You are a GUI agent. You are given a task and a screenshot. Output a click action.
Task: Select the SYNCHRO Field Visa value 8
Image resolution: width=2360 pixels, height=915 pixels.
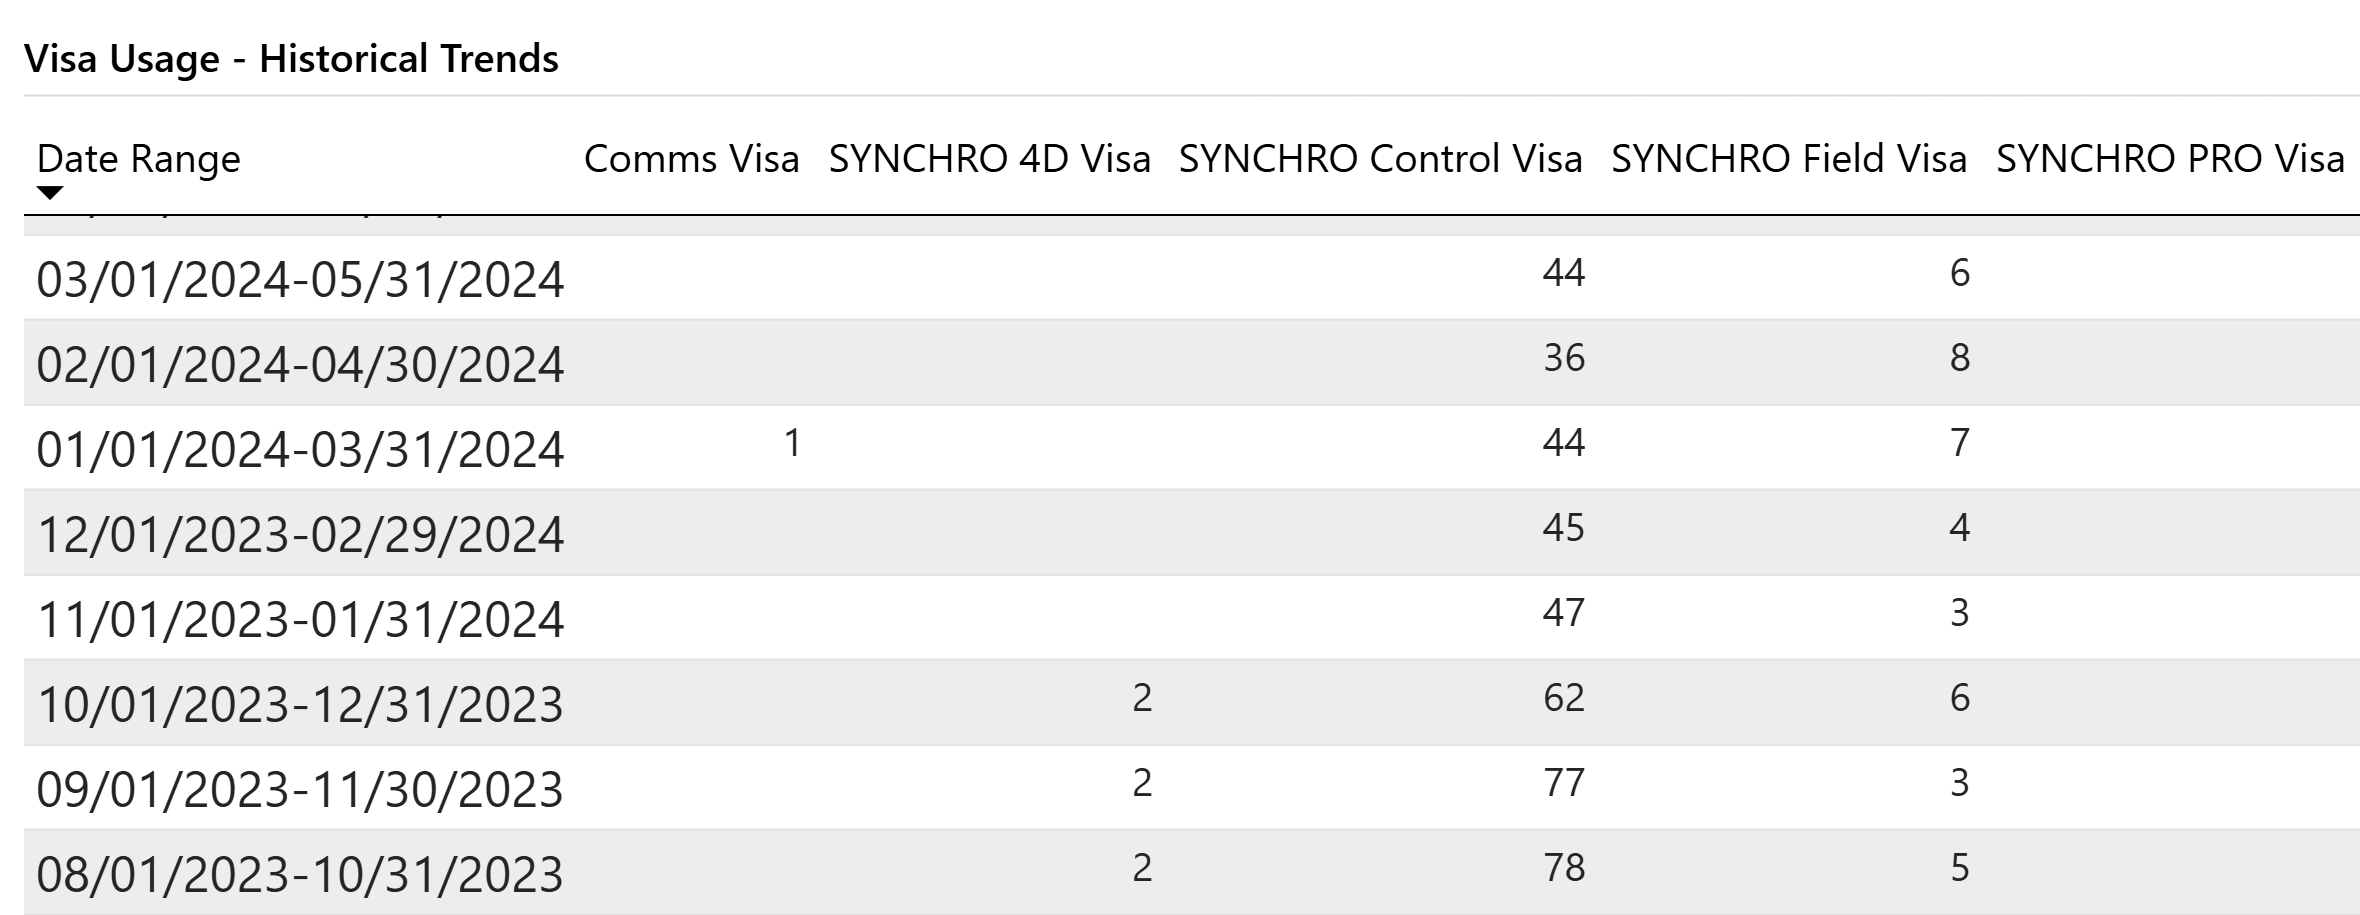coord(1959,358)
